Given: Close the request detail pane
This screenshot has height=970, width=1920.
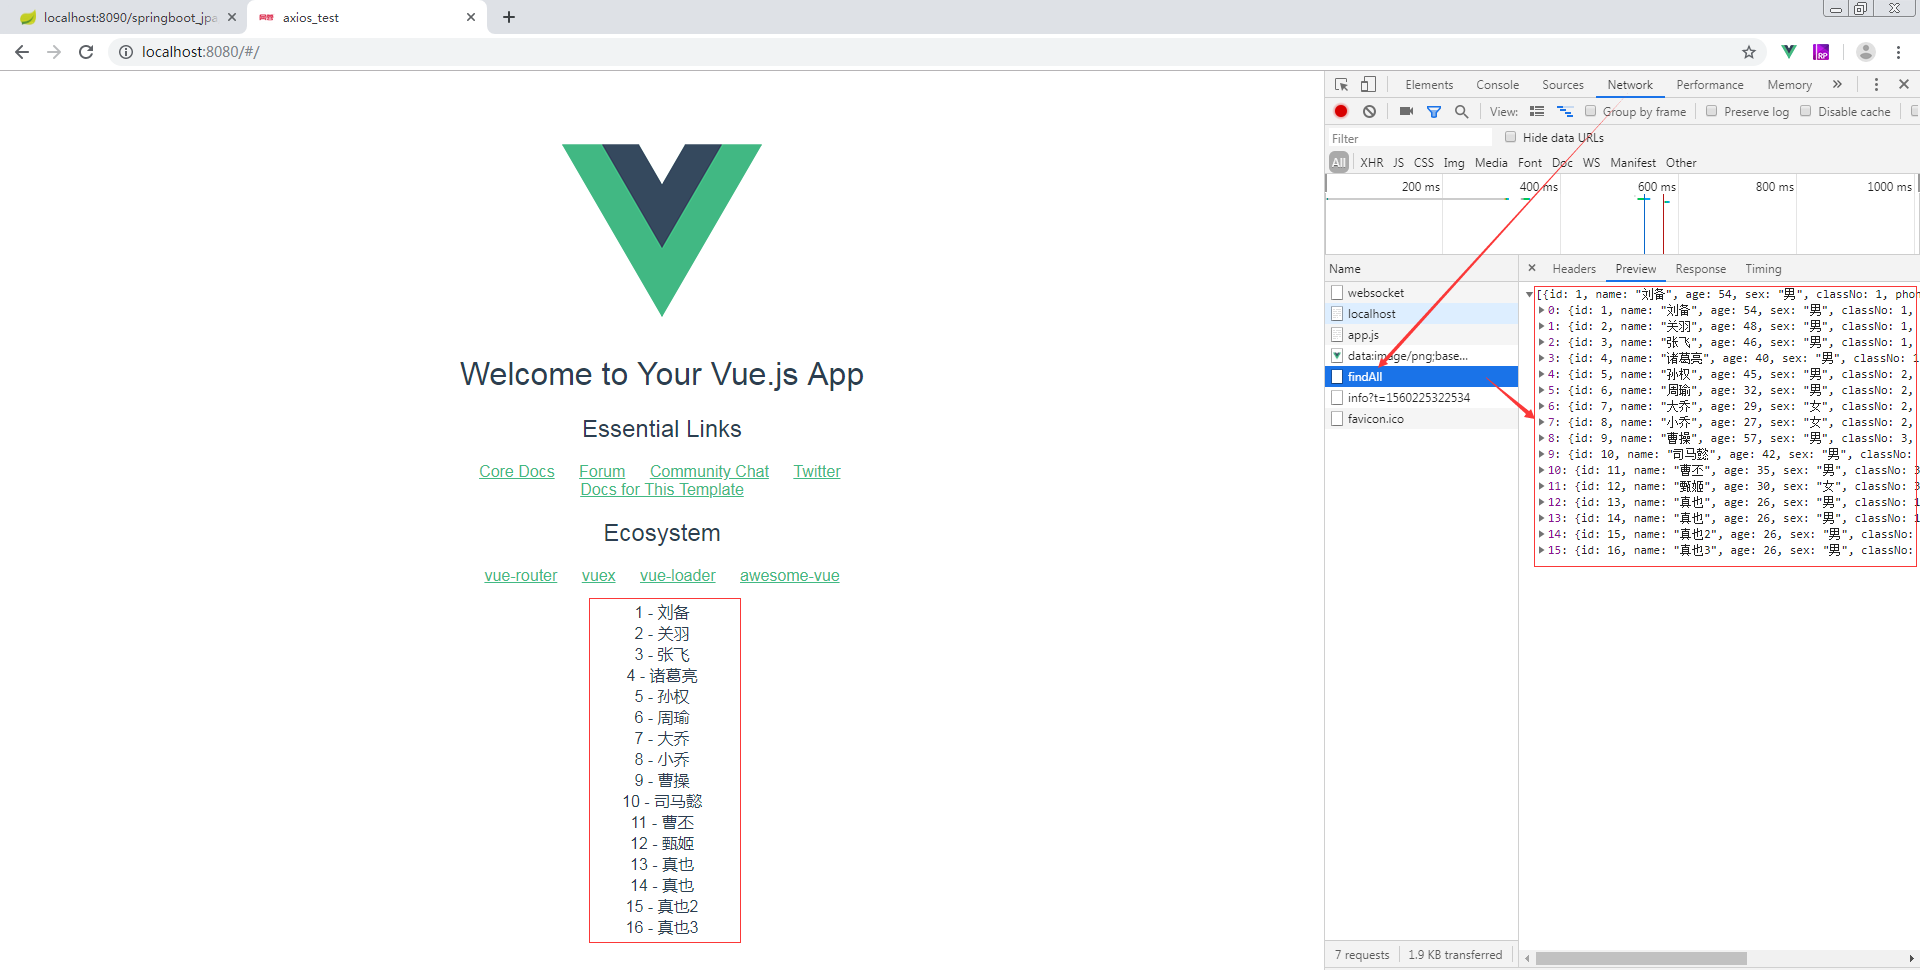Looking at the screenshot, I should point(1532,268).
